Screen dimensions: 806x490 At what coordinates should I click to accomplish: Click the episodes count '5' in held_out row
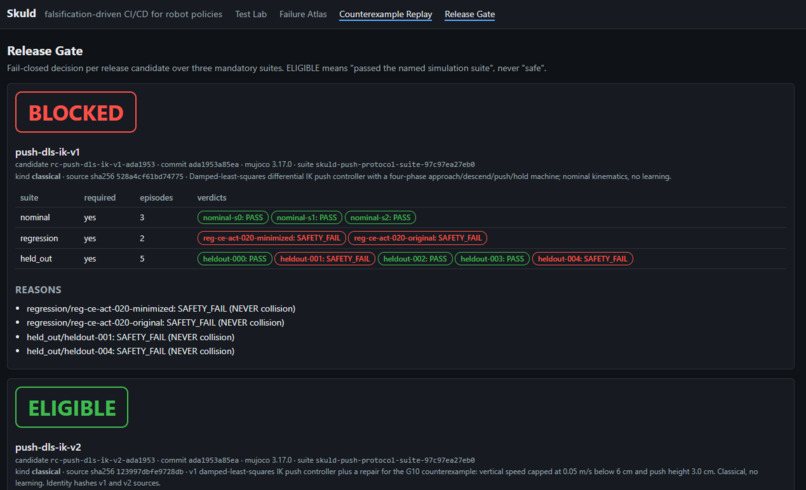click(142, 259)
